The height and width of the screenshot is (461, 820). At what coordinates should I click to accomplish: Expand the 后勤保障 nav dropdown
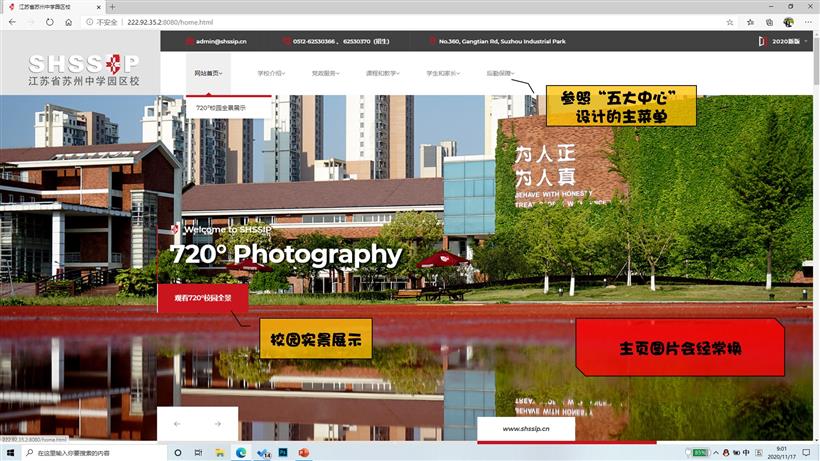[x=500, y=73]
